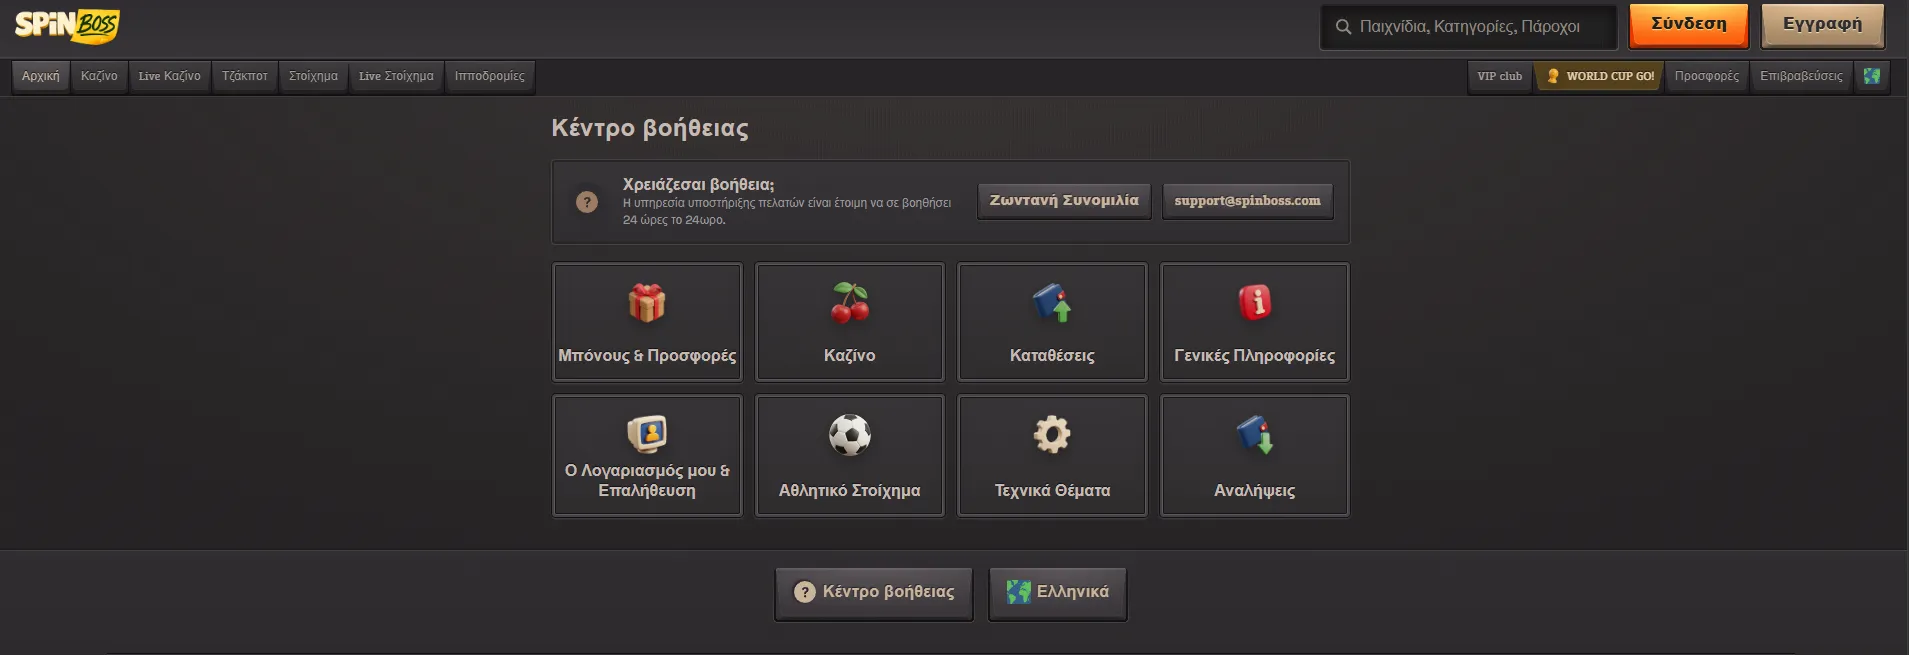This screenshot has height=655, width=1909.
Task: Click the deposit wallet icon with green up arrow
Action: pos(1052,302)
